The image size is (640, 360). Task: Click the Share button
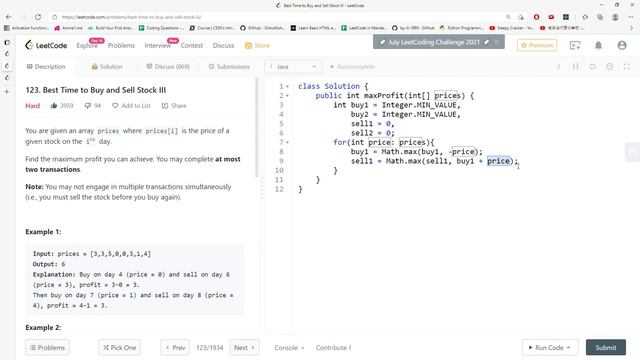[x=174, y=106]
